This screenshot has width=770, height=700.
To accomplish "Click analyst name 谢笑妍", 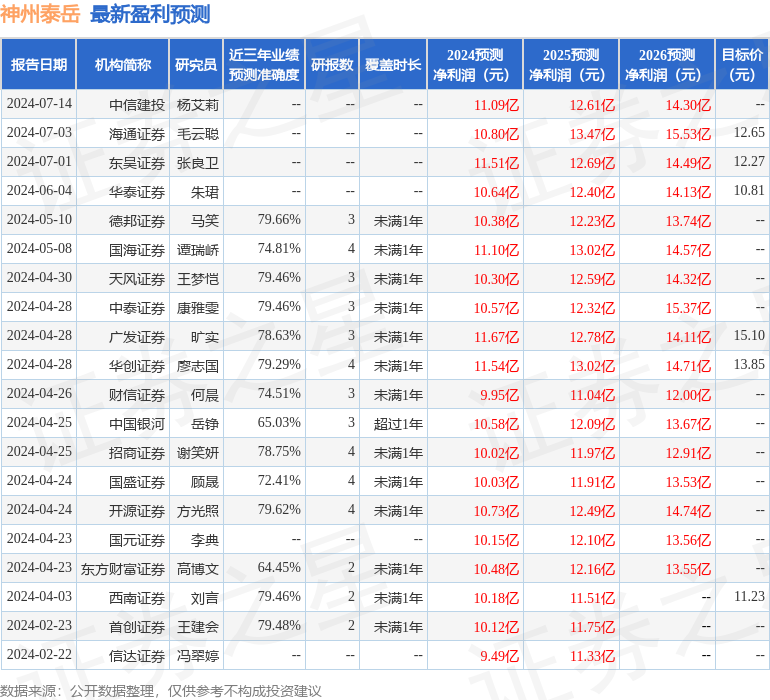I will [x=197, y=452].
